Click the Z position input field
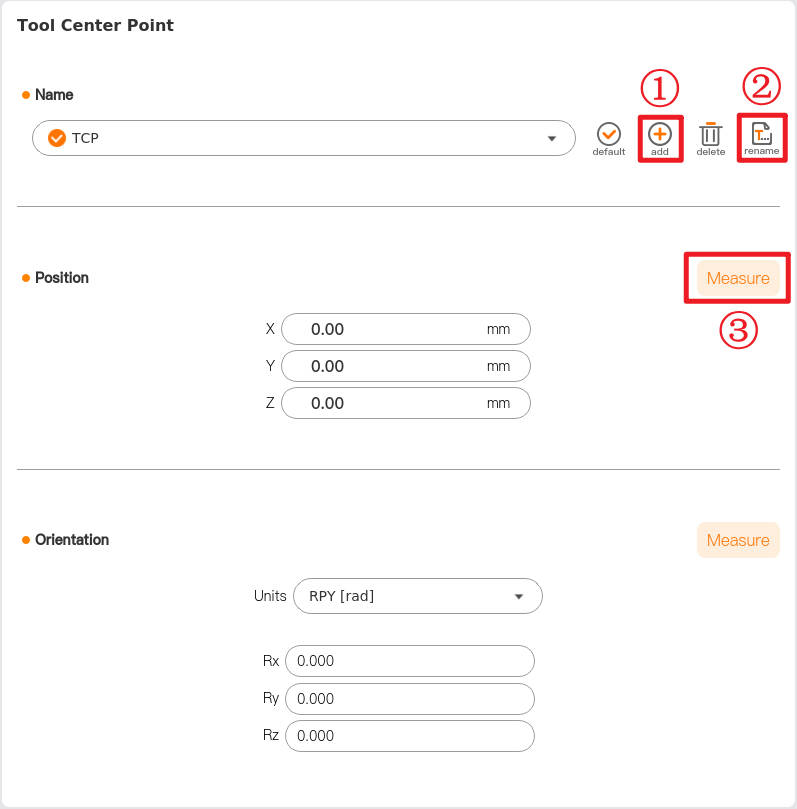Screen dimensions: 797x809 405,403
